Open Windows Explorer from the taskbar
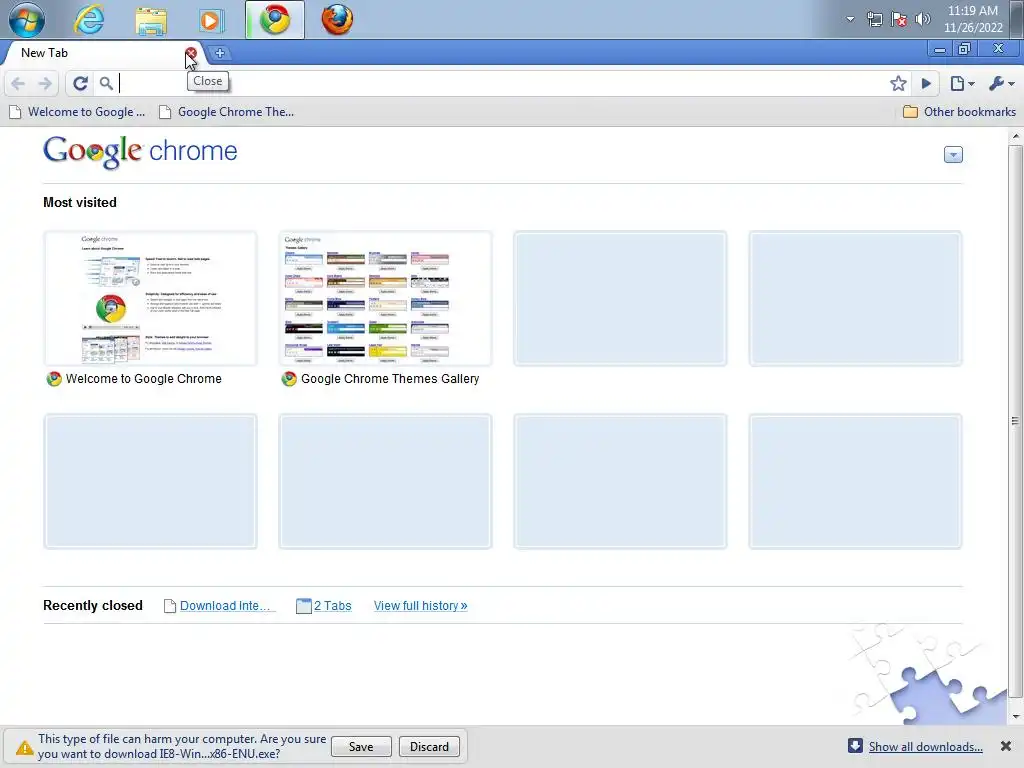 (x=151, y=20)
